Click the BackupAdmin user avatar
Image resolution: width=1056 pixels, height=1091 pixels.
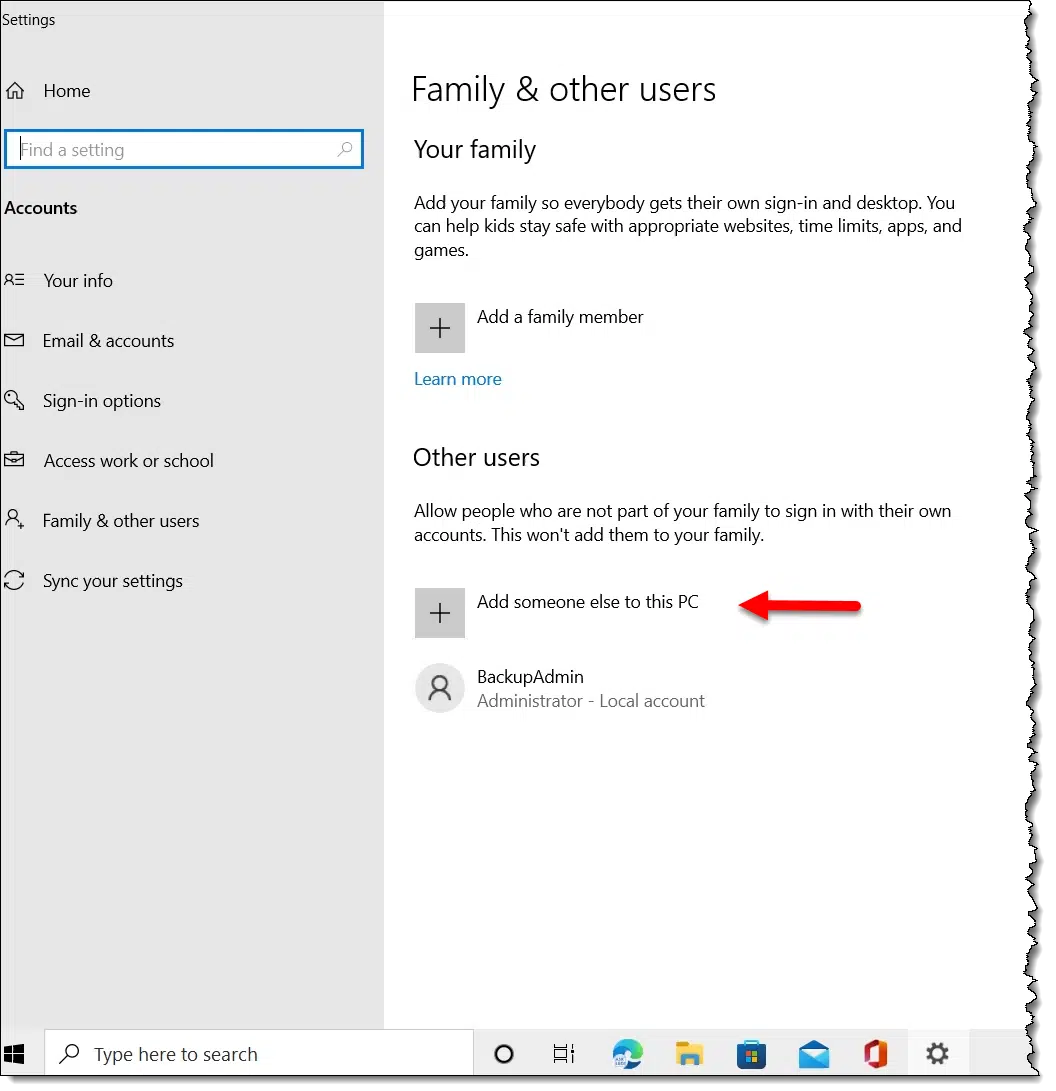point(440,688)
